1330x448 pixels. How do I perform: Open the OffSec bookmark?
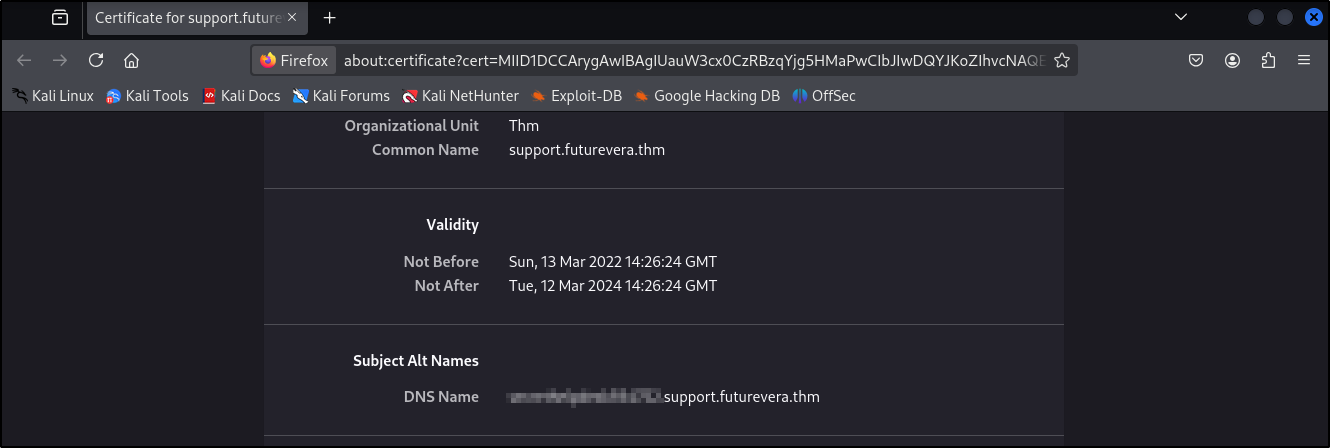point(824,96)
